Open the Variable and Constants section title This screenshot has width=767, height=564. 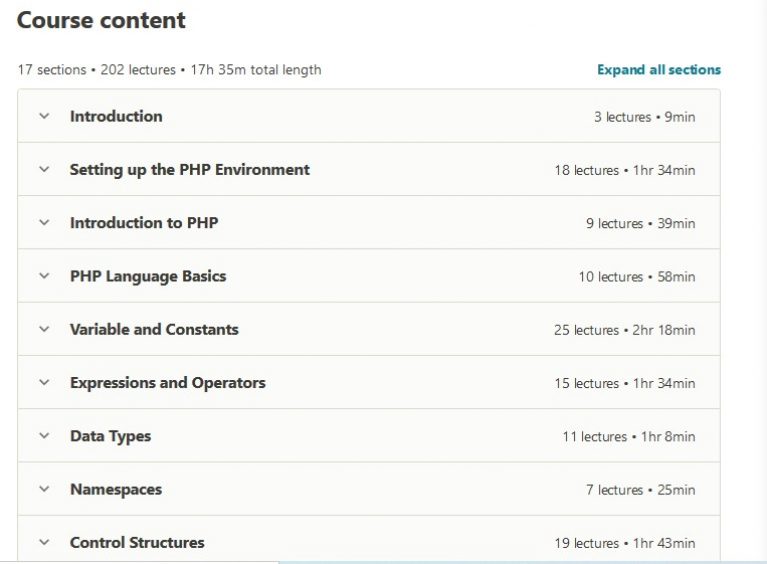[154, 330]
